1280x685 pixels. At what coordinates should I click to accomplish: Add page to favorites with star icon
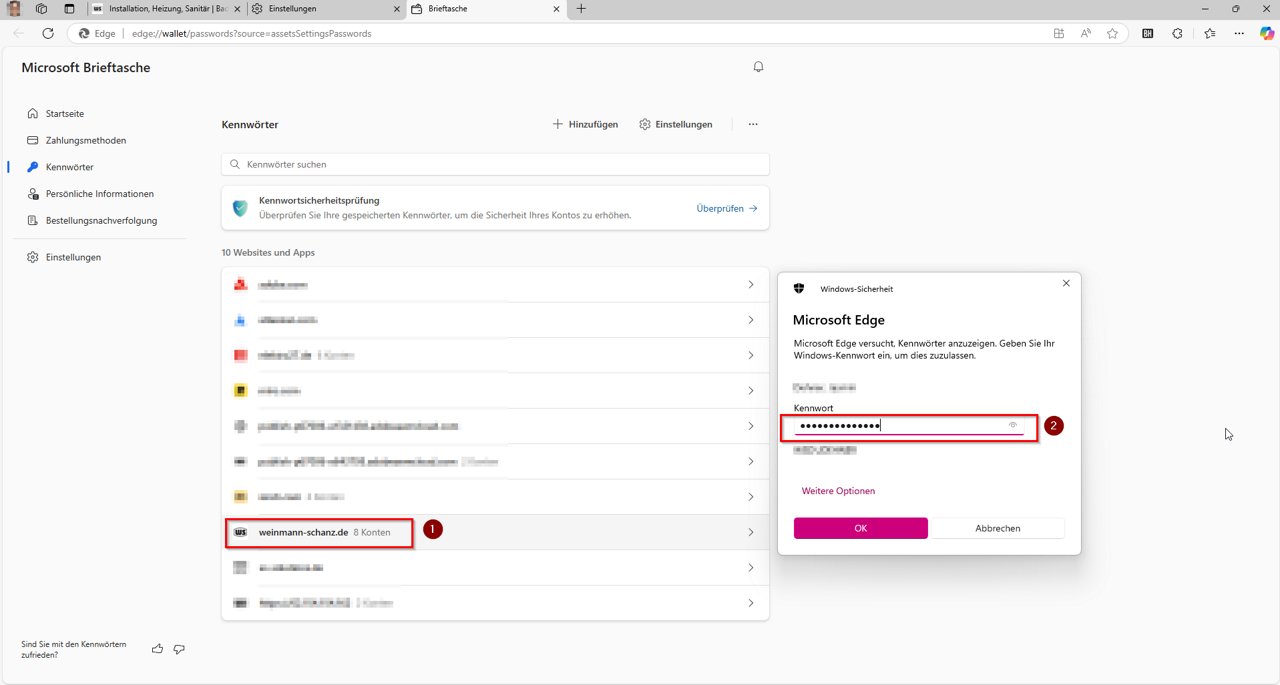click(1112, 33)
